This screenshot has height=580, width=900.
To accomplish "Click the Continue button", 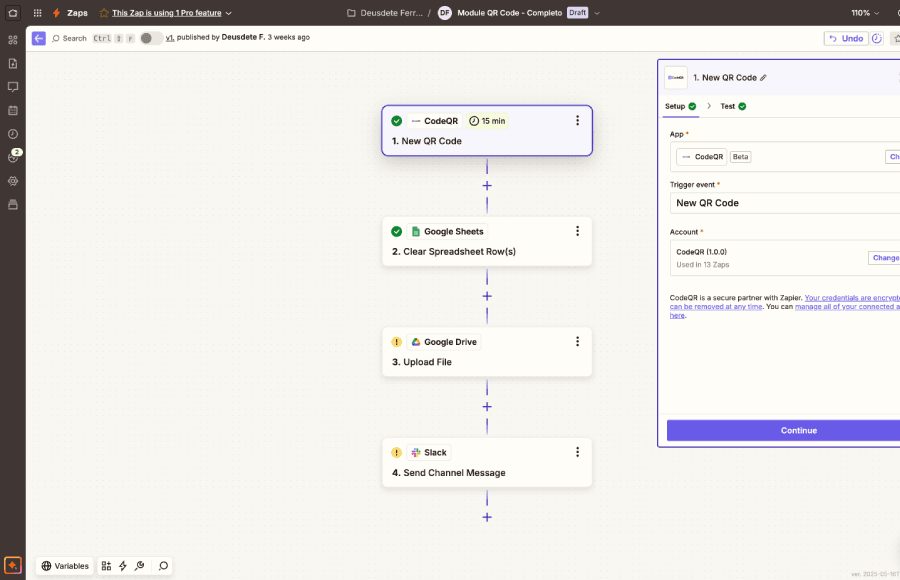I will (797, 430).
